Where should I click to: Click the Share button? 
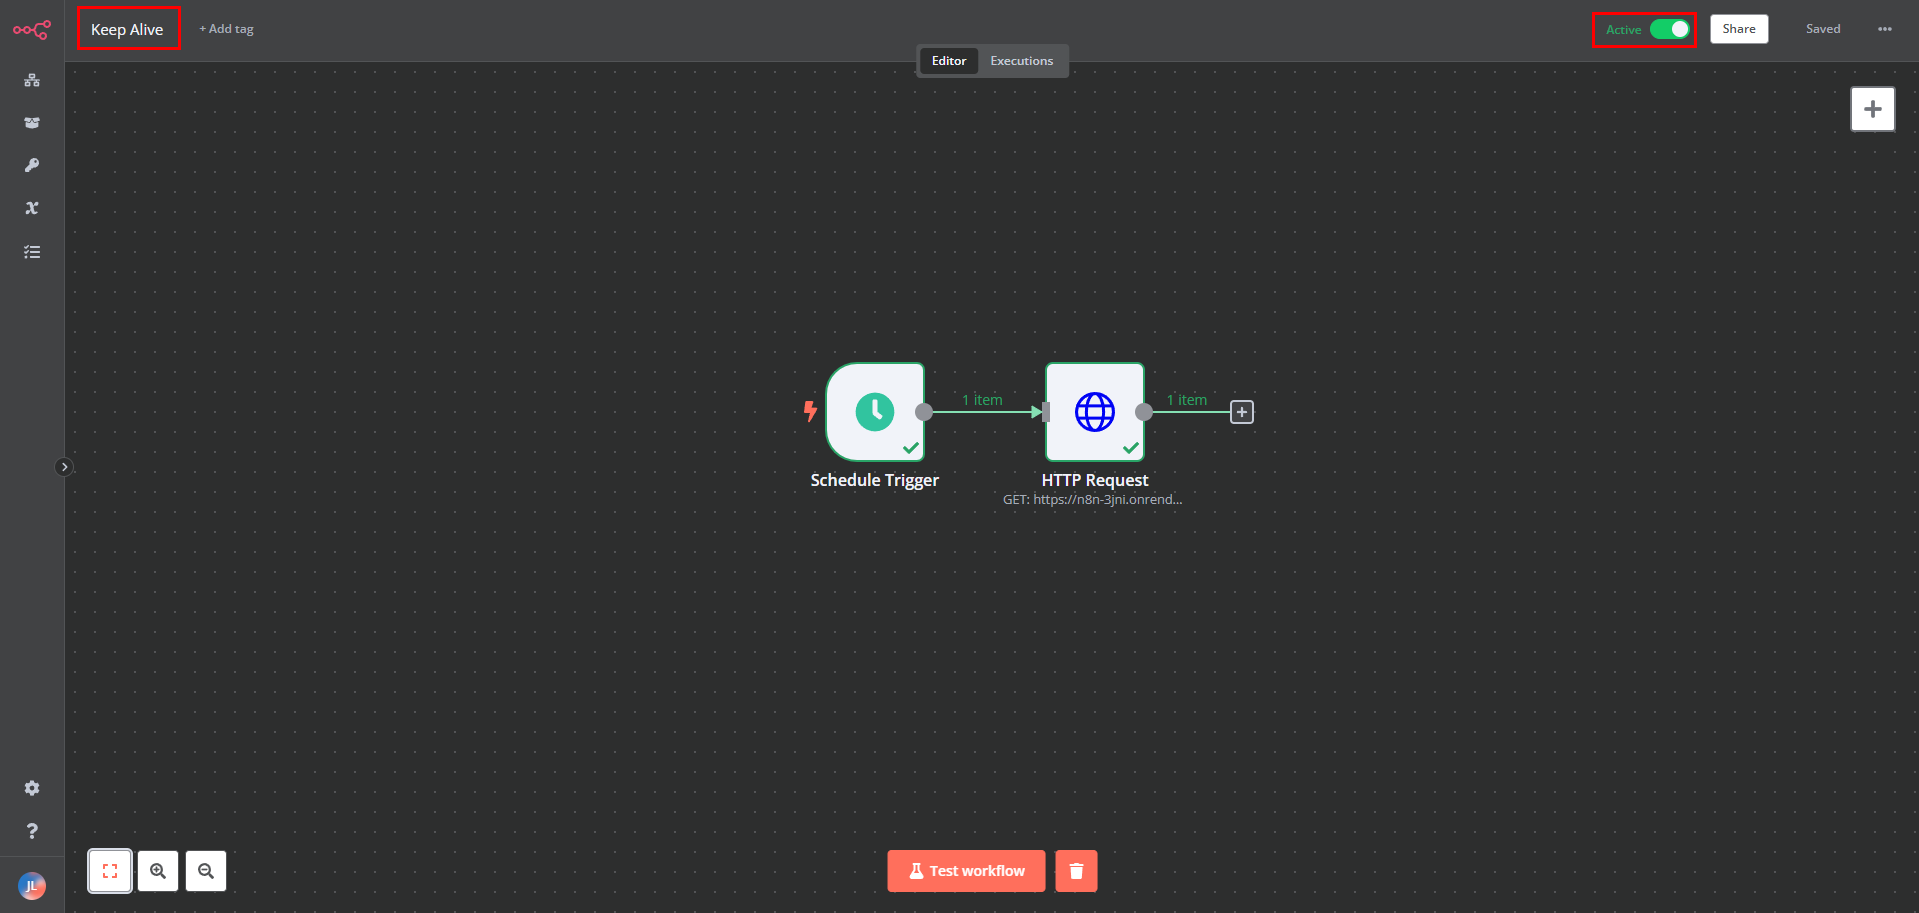[1739, 29]
